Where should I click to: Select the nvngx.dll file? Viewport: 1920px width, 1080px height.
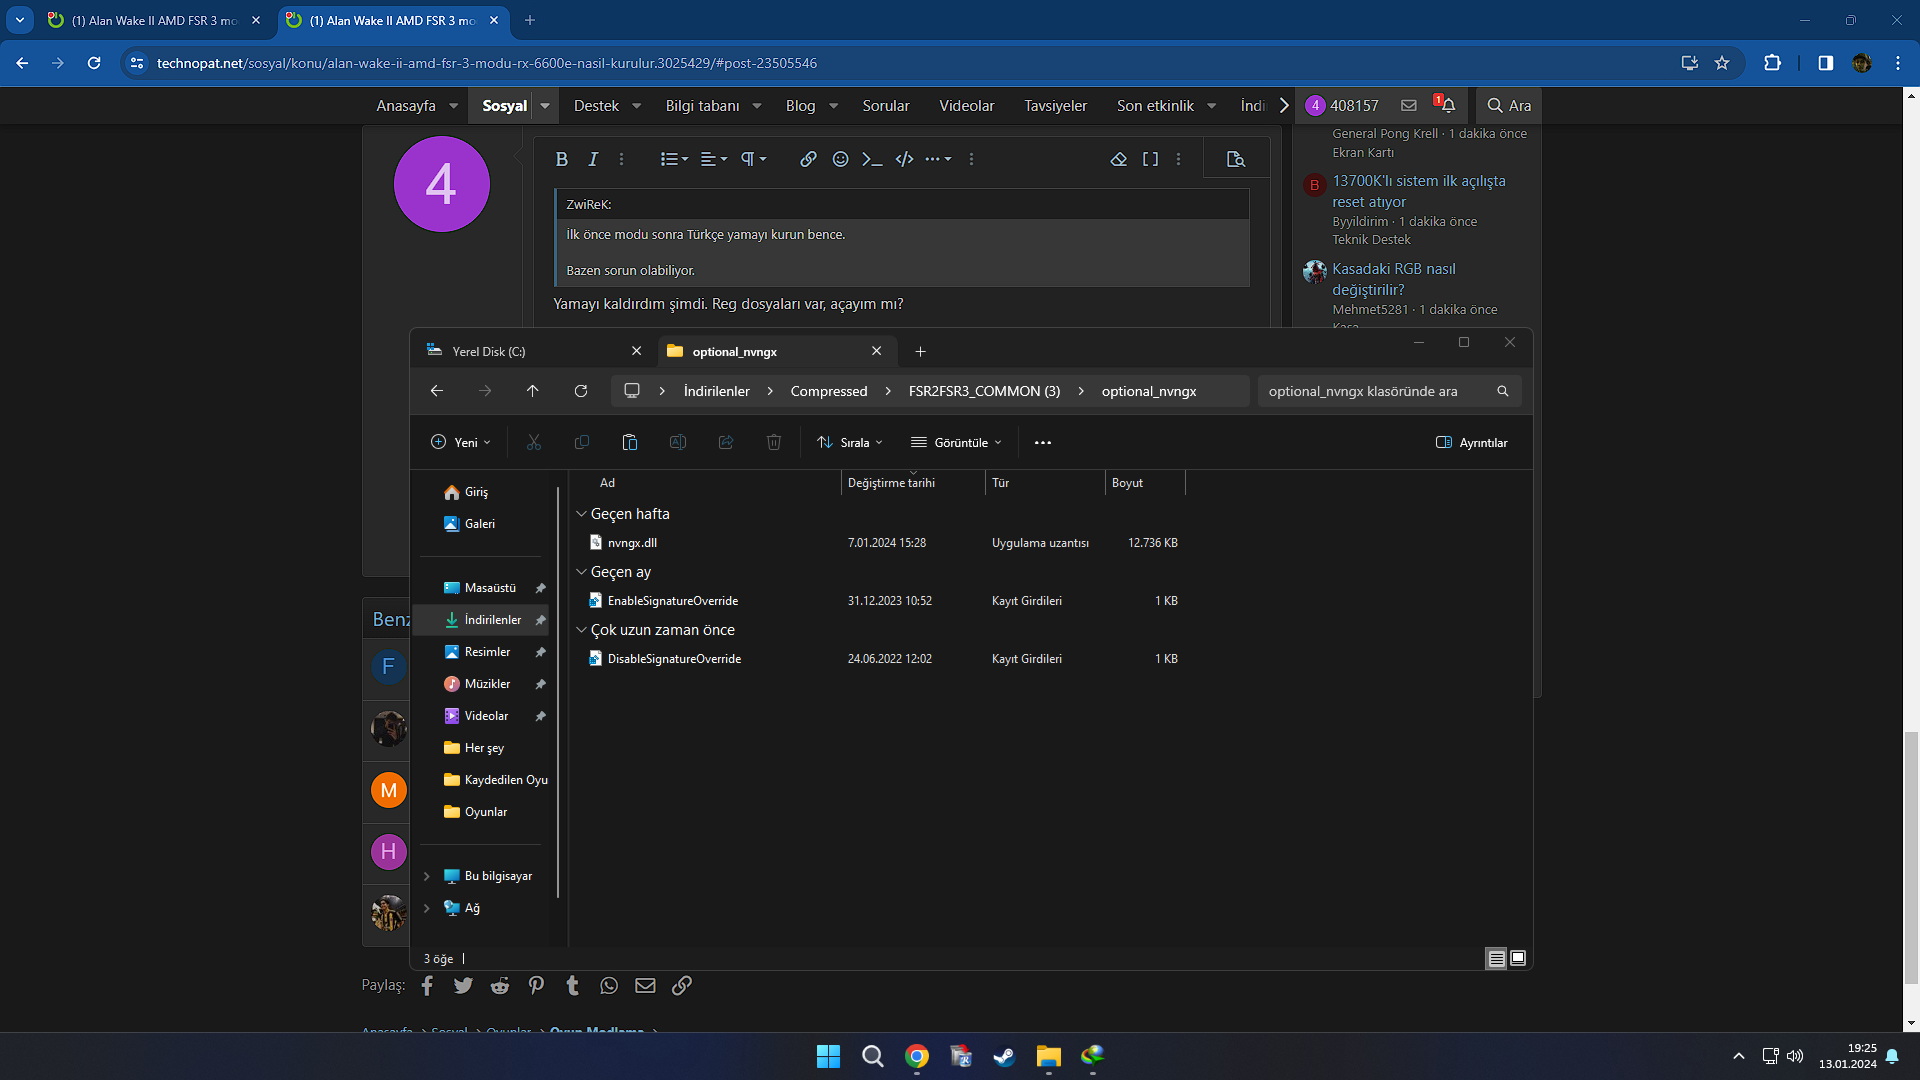pos(632,543)
